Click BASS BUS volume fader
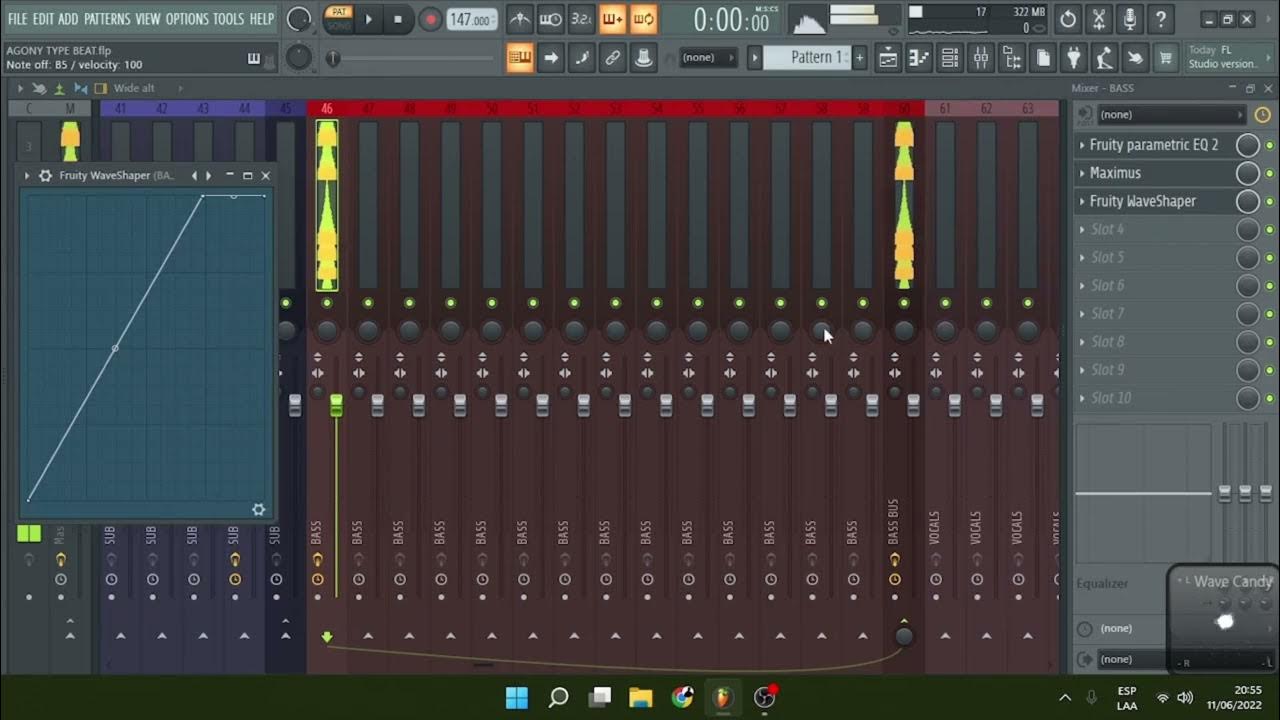Image resolution: width=1280 pixels, height=720 pixels. coord(913,405)
